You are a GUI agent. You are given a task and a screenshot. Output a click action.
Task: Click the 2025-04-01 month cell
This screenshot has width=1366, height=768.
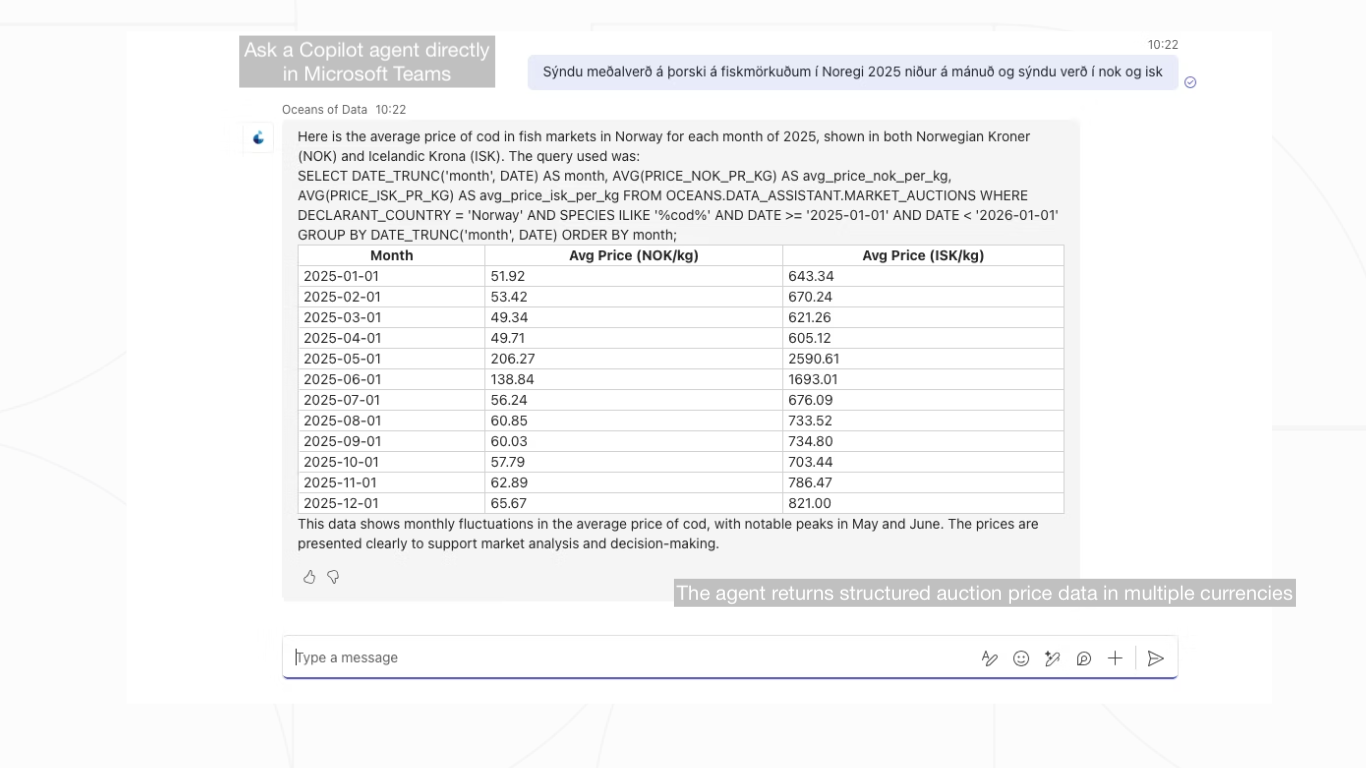[391, 338]
